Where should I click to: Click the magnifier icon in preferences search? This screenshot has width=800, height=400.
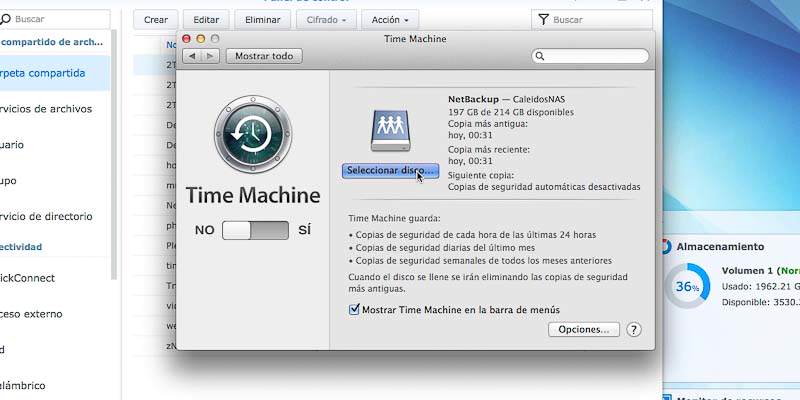[x=540, y=56]
